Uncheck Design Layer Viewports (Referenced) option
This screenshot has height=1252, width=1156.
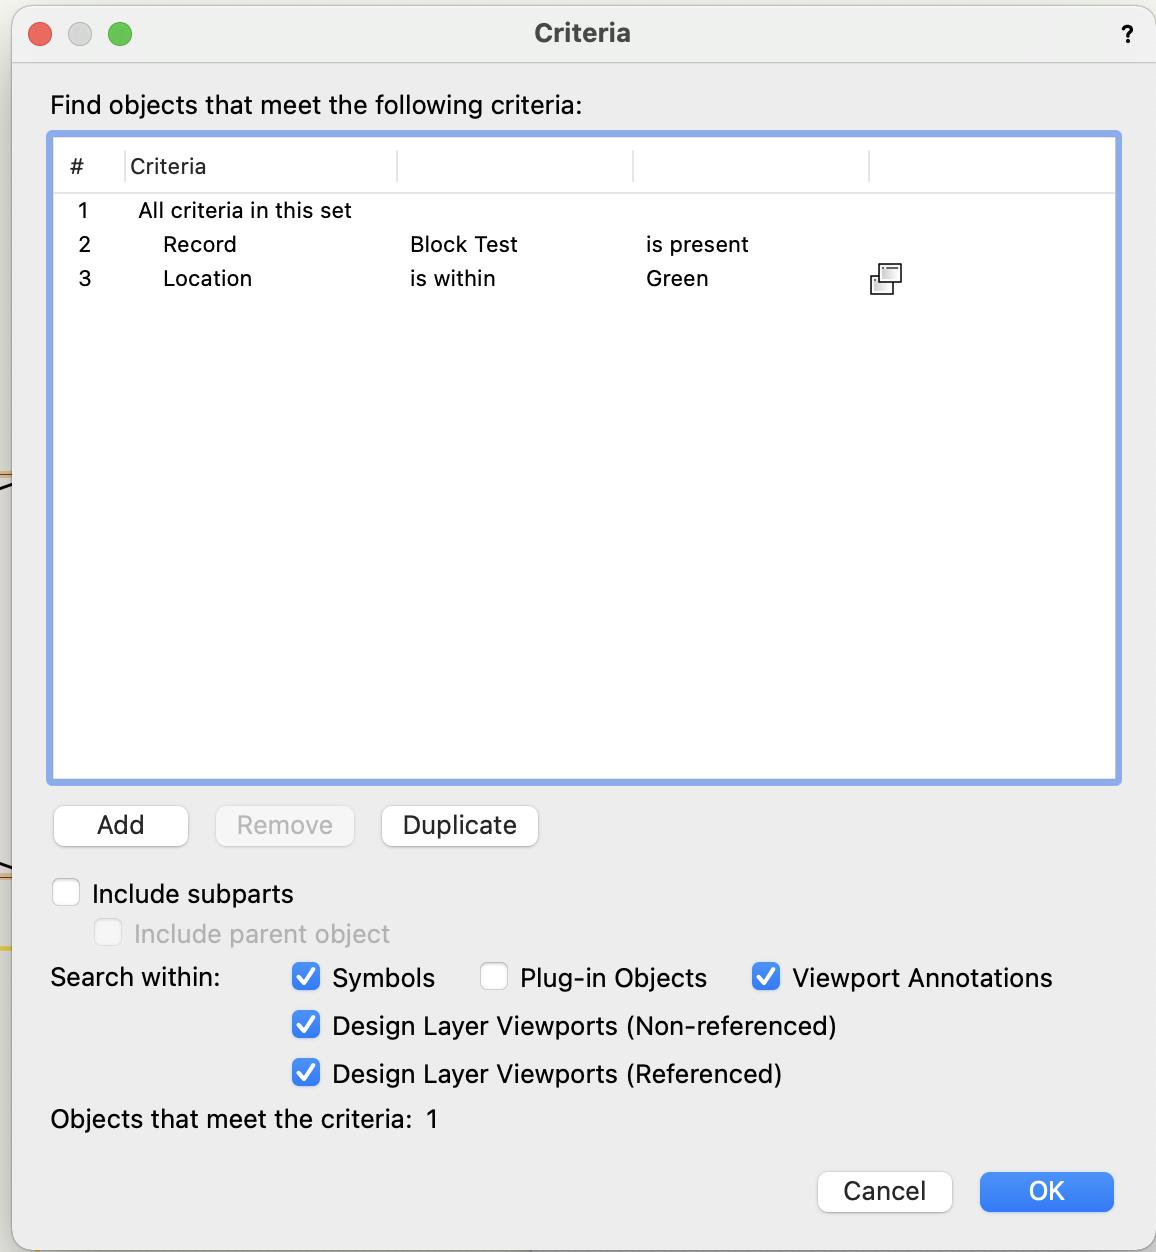click(x=306, y=1072)
